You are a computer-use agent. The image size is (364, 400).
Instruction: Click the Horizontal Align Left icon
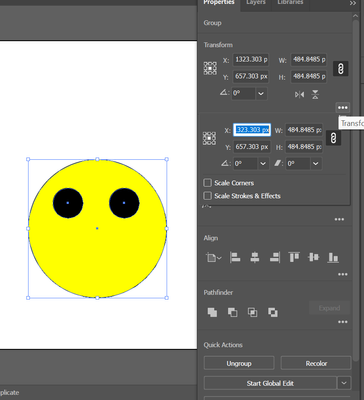coord(235,257)
